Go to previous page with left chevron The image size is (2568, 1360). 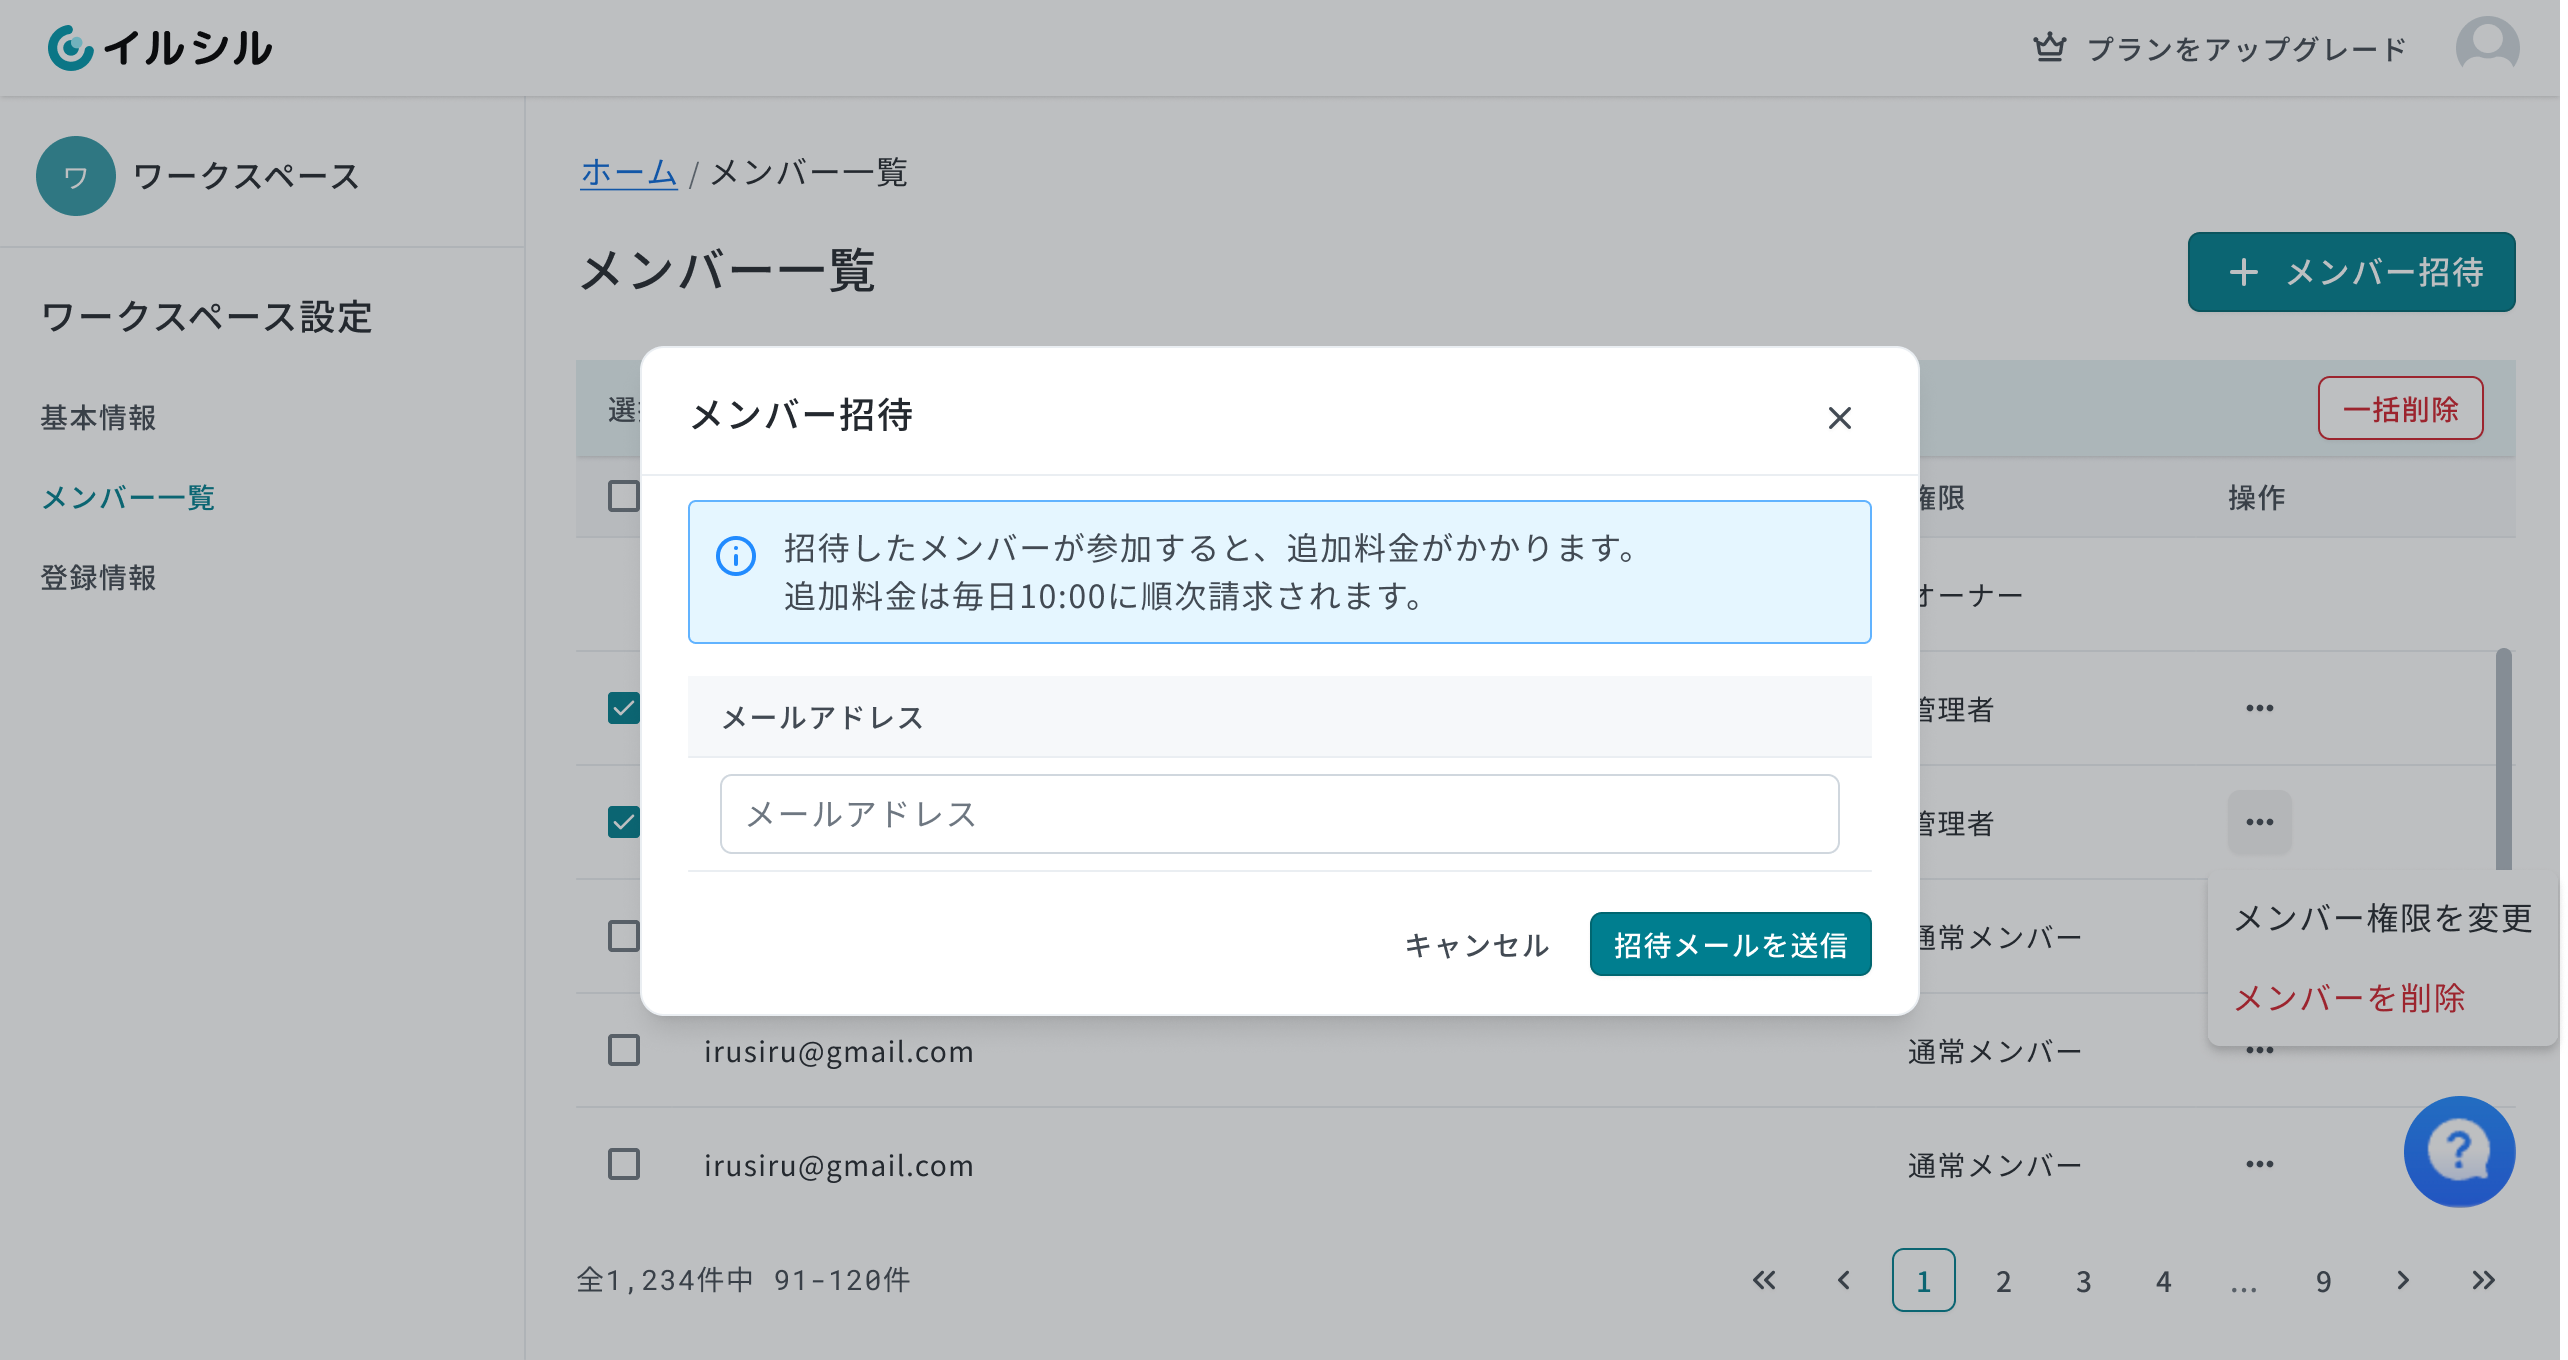(x=1844, y=1280)
